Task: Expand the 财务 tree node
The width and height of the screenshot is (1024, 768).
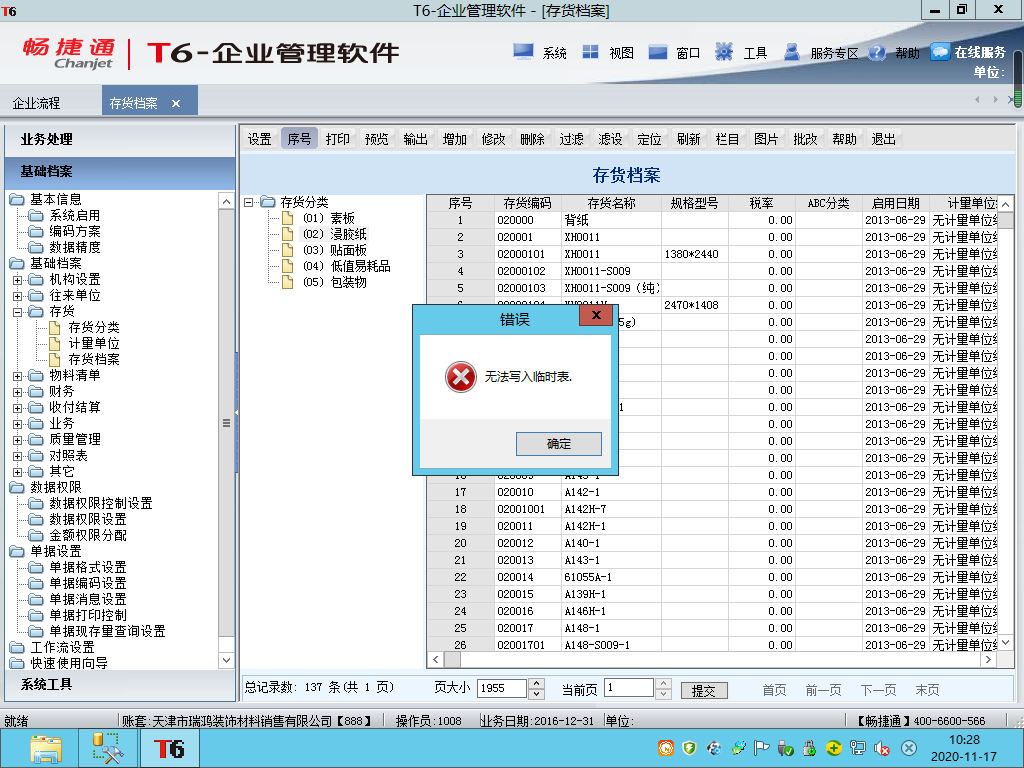Action: (x=18, y=392)
